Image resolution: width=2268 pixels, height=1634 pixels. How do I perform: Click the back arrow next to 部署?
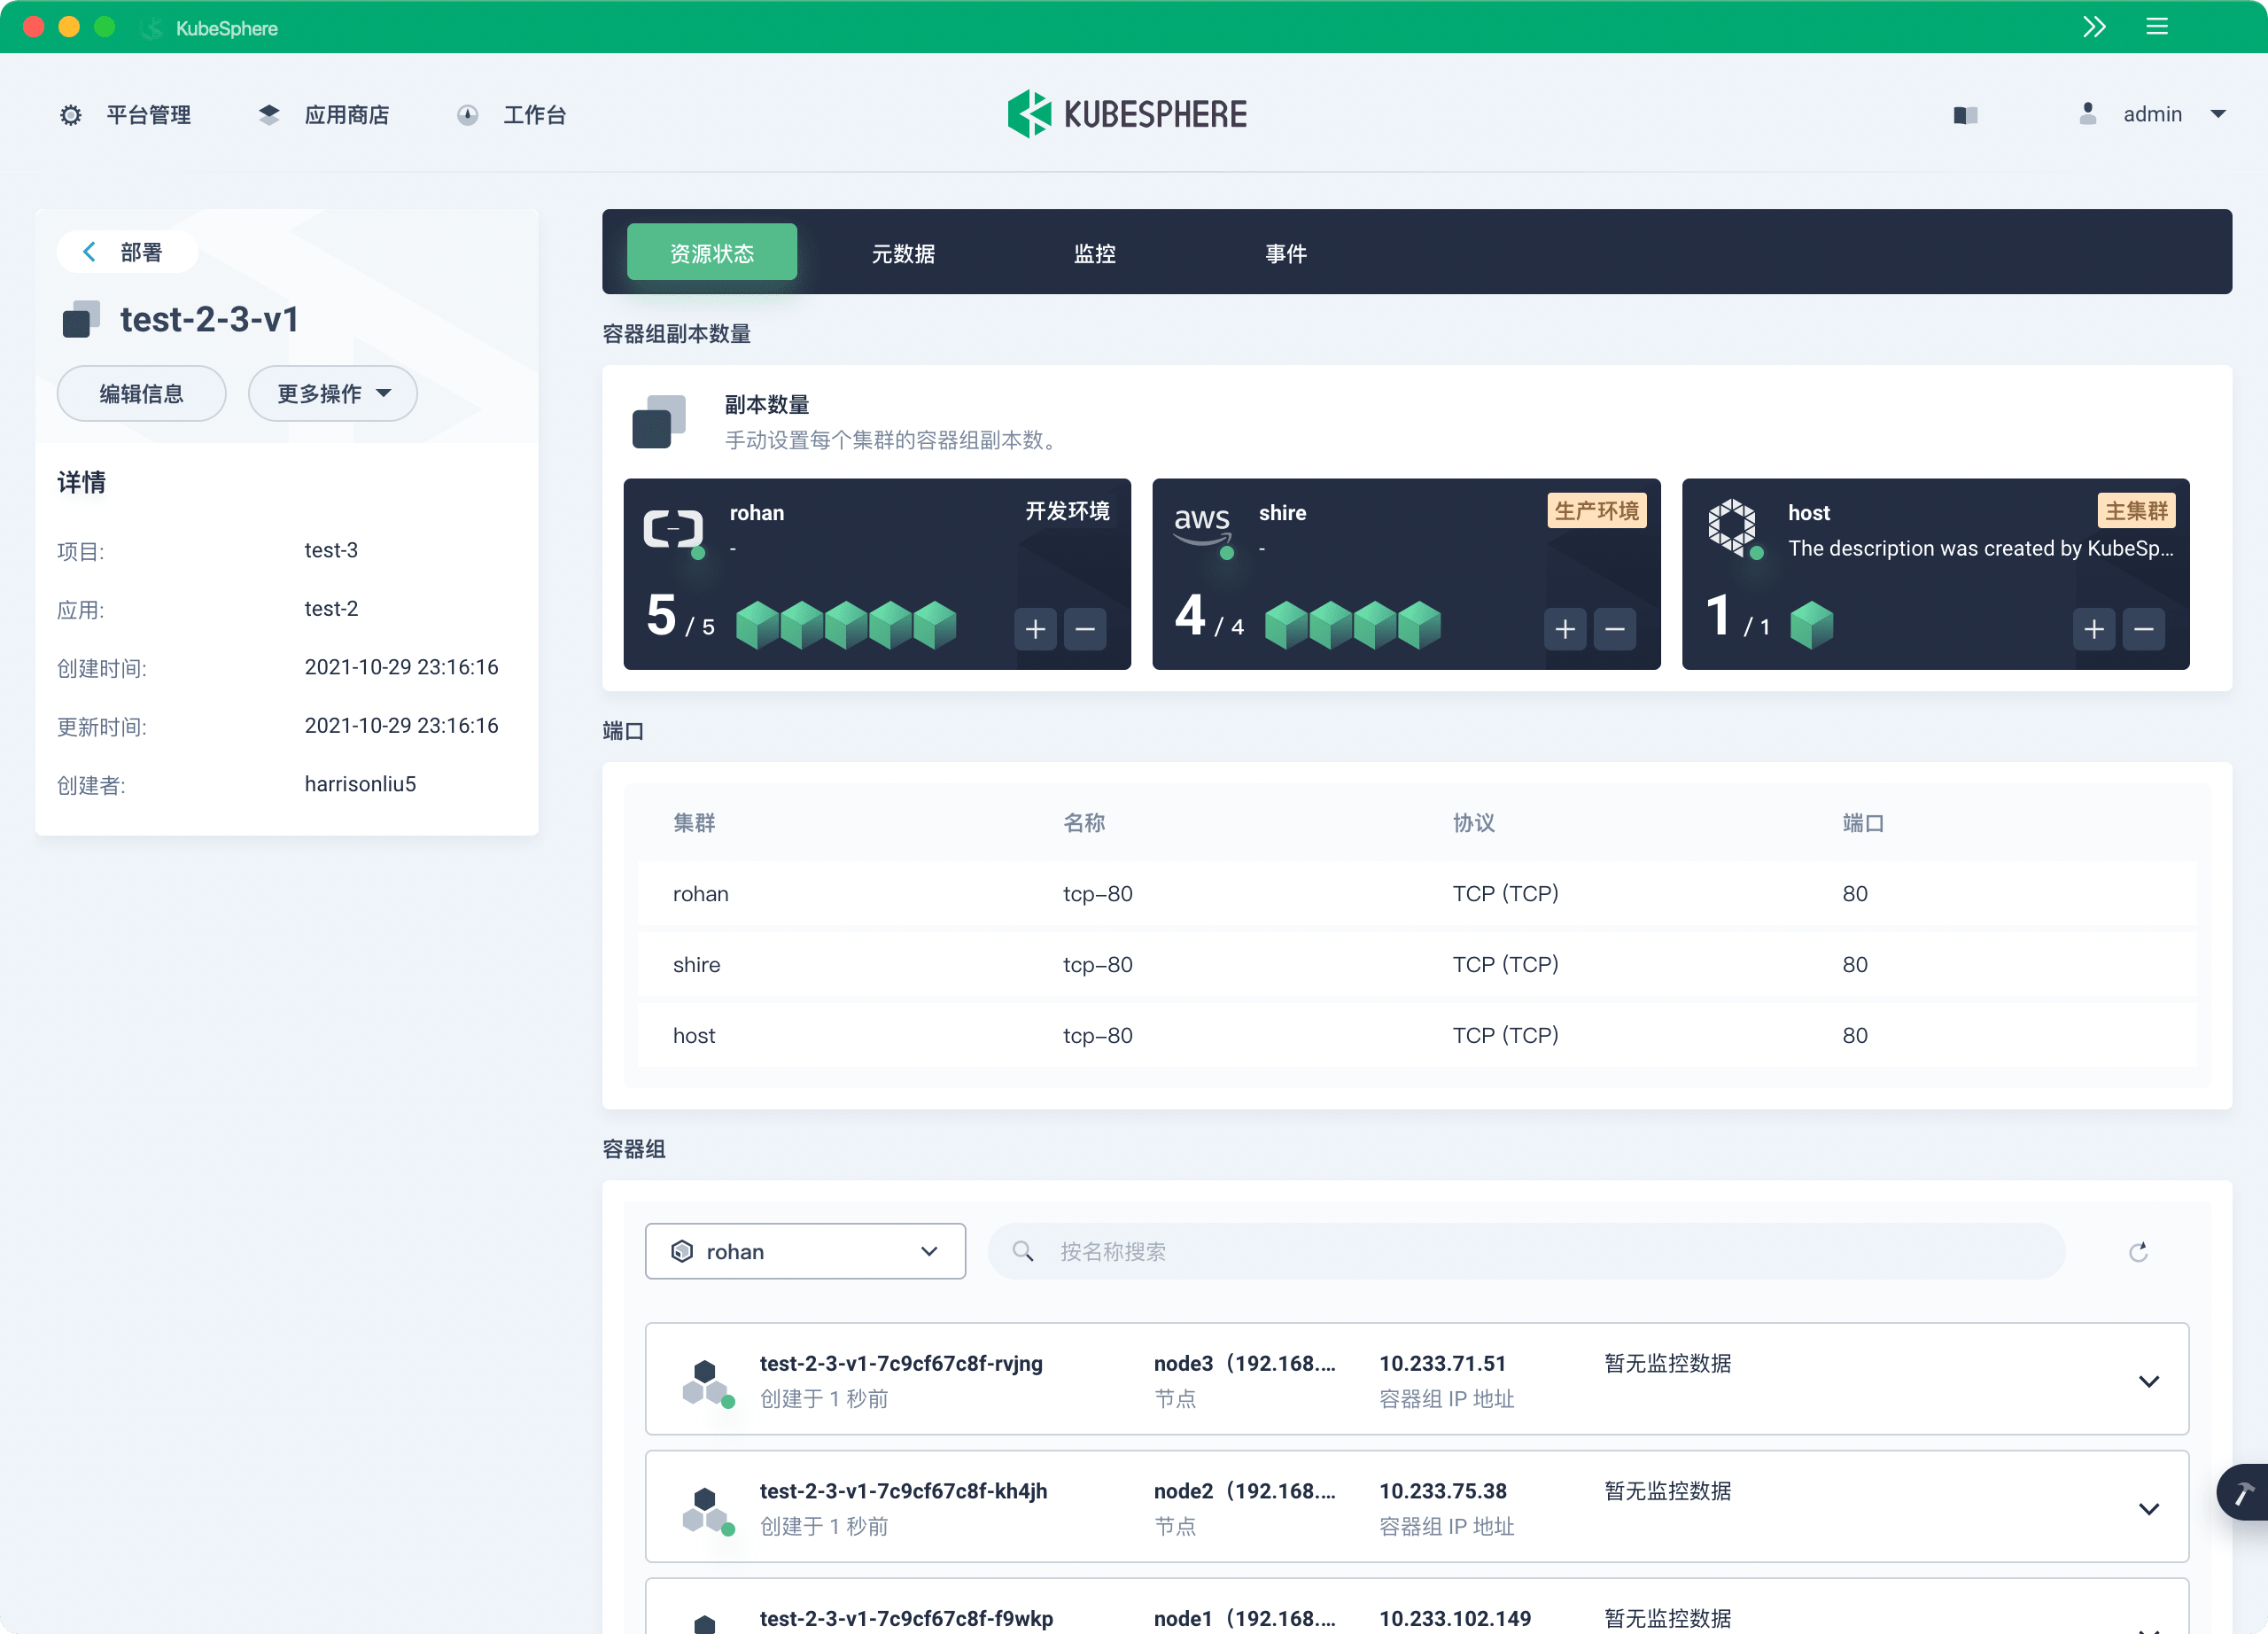pyautogui.click(x=89, y=252)
